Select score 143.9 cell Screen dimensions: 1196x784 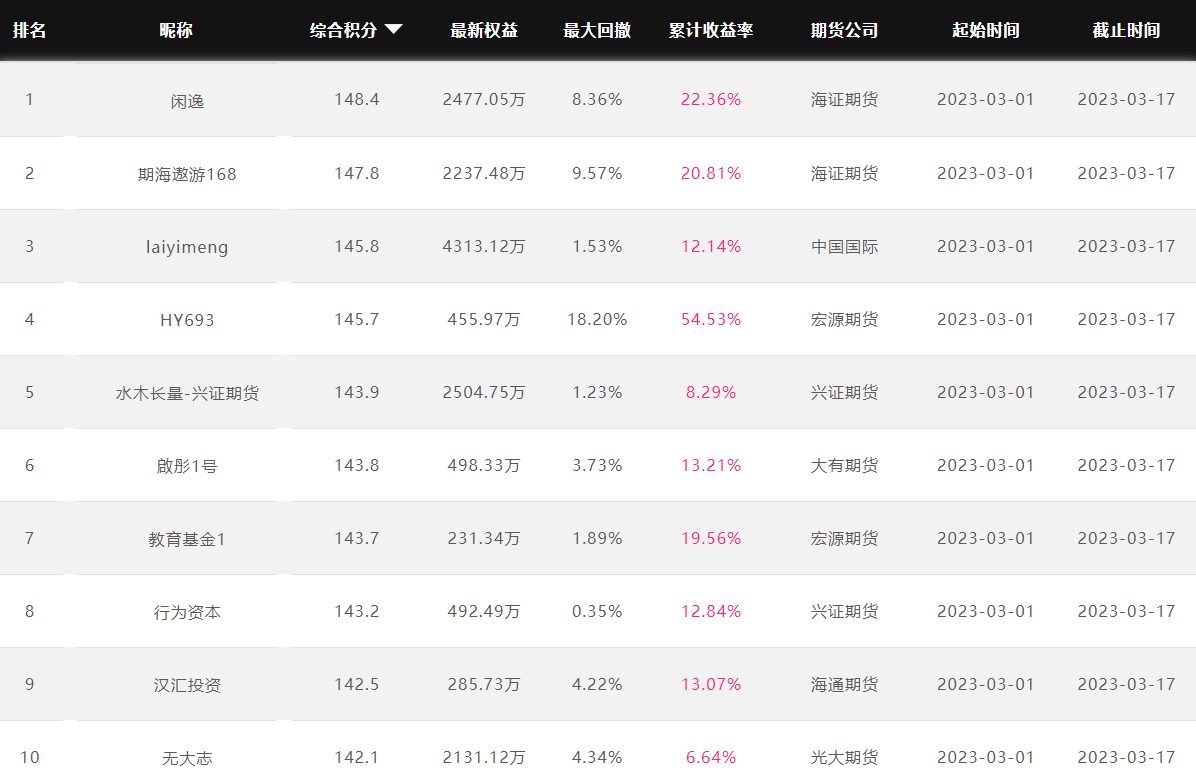pyautogui.click(x=356, y=392)
